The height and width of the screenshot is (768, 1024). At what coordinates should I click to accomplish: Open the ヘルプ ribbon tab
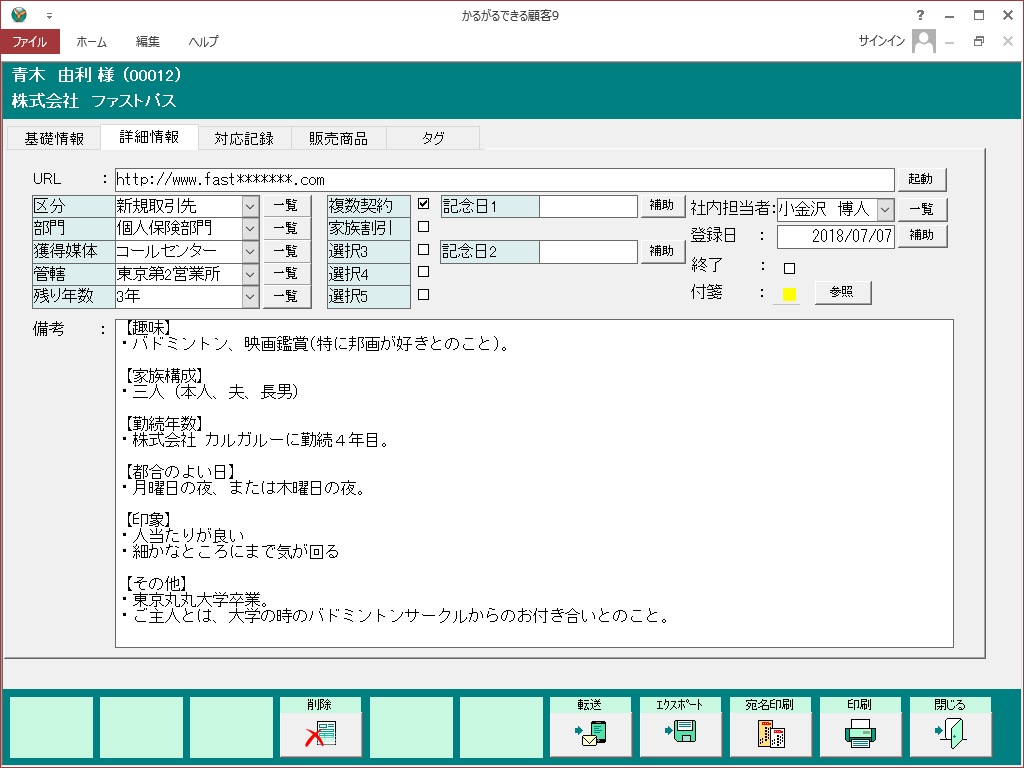203,41
